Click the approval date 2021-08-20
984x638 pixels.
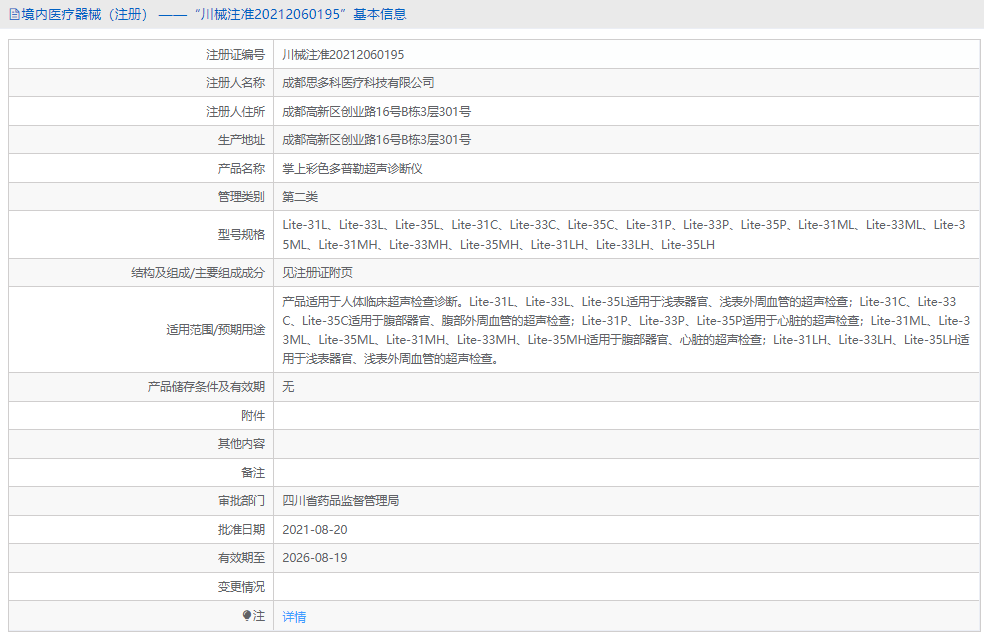[315, 529]
